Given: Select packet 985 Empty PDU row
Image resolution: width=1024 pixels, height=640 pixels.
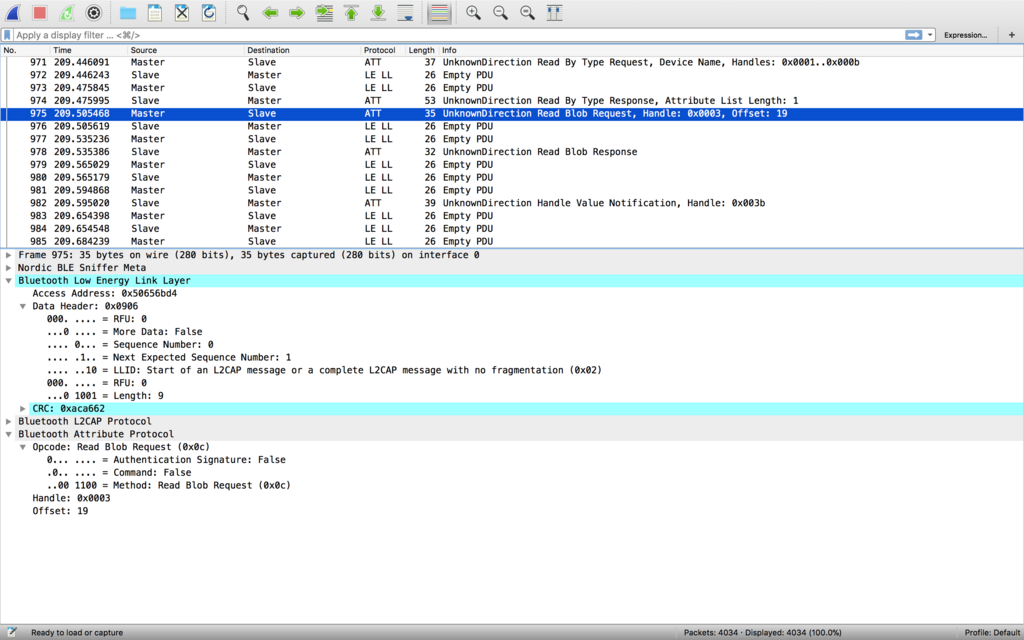Looking at the screenshot, I should [512, 241].
